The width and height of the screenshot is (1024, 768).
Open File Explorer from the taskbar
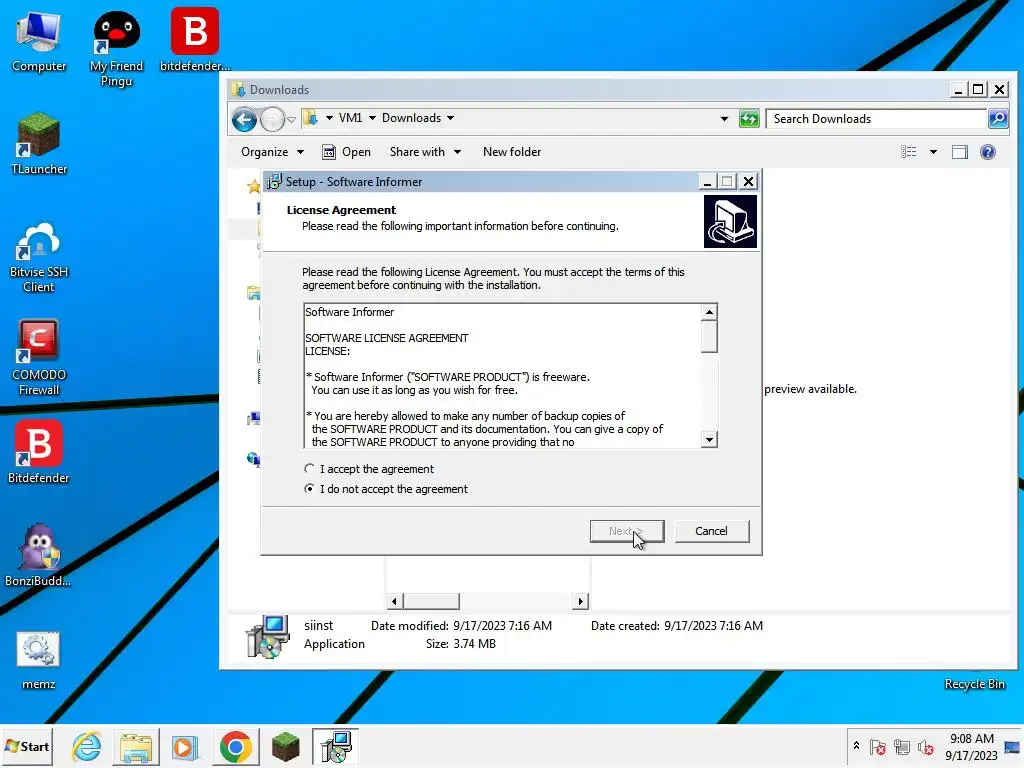click(x=136, y=746)
